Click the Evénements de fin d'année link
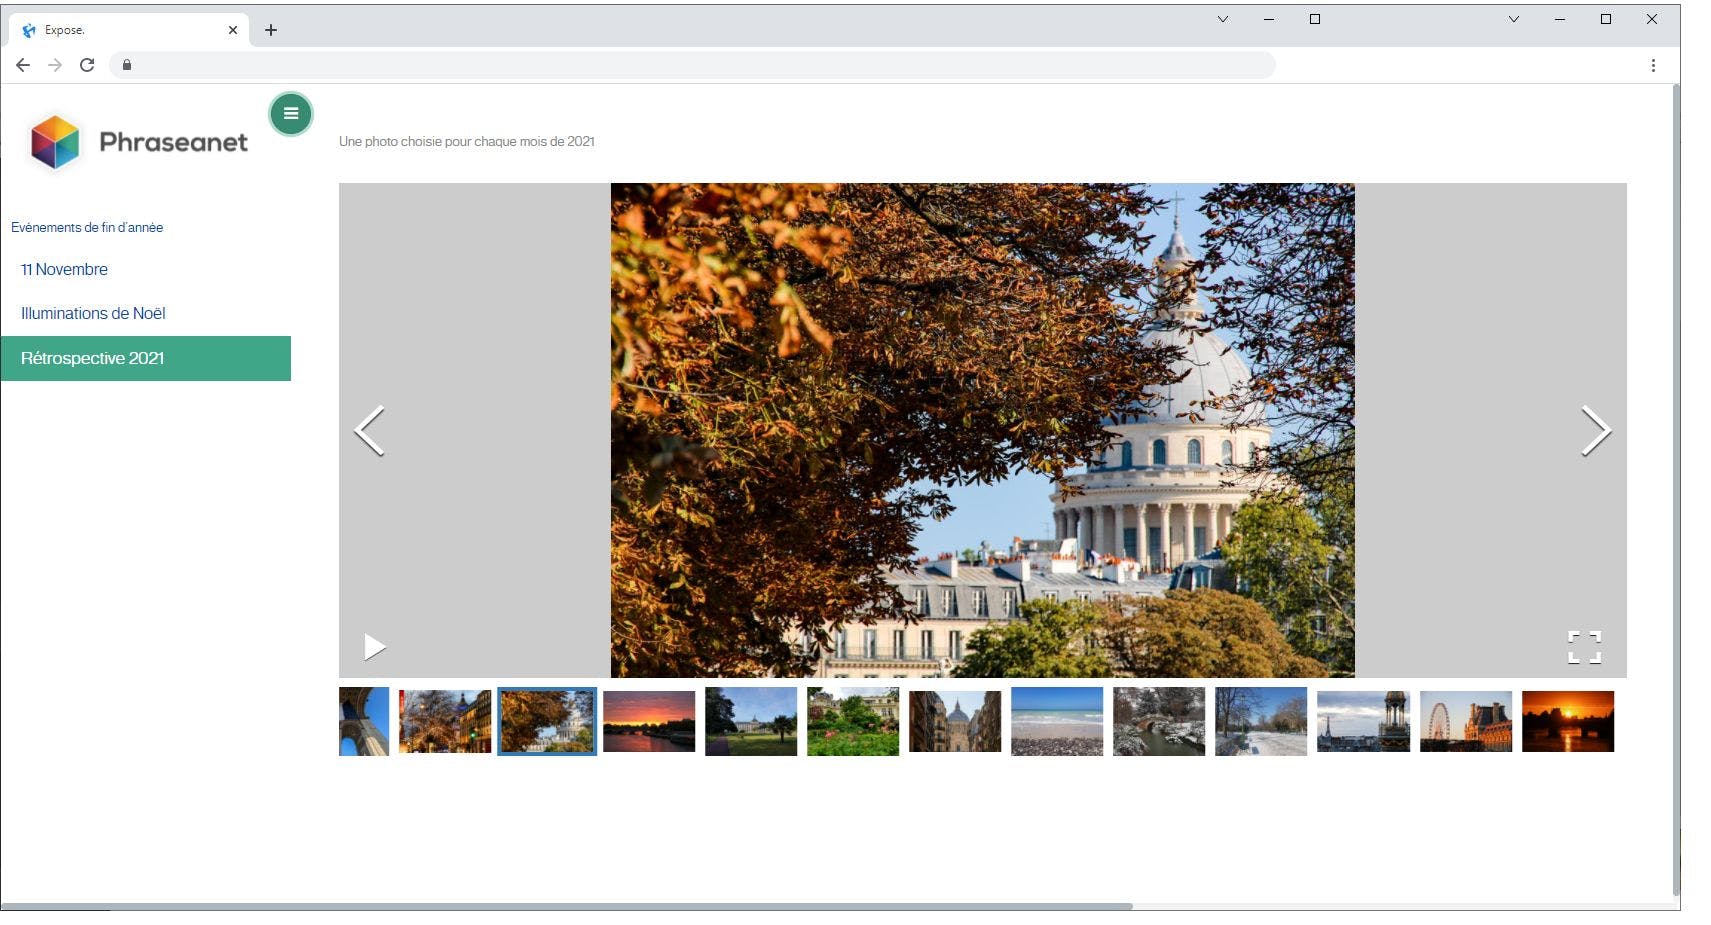The width and height of the screenshot is (1711, 925). coord(87,227)
